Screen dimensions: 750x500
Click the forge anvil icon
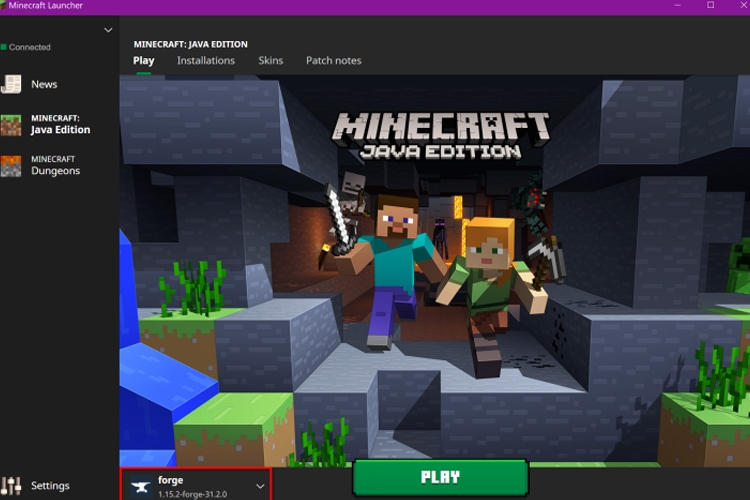coord(141,487)
